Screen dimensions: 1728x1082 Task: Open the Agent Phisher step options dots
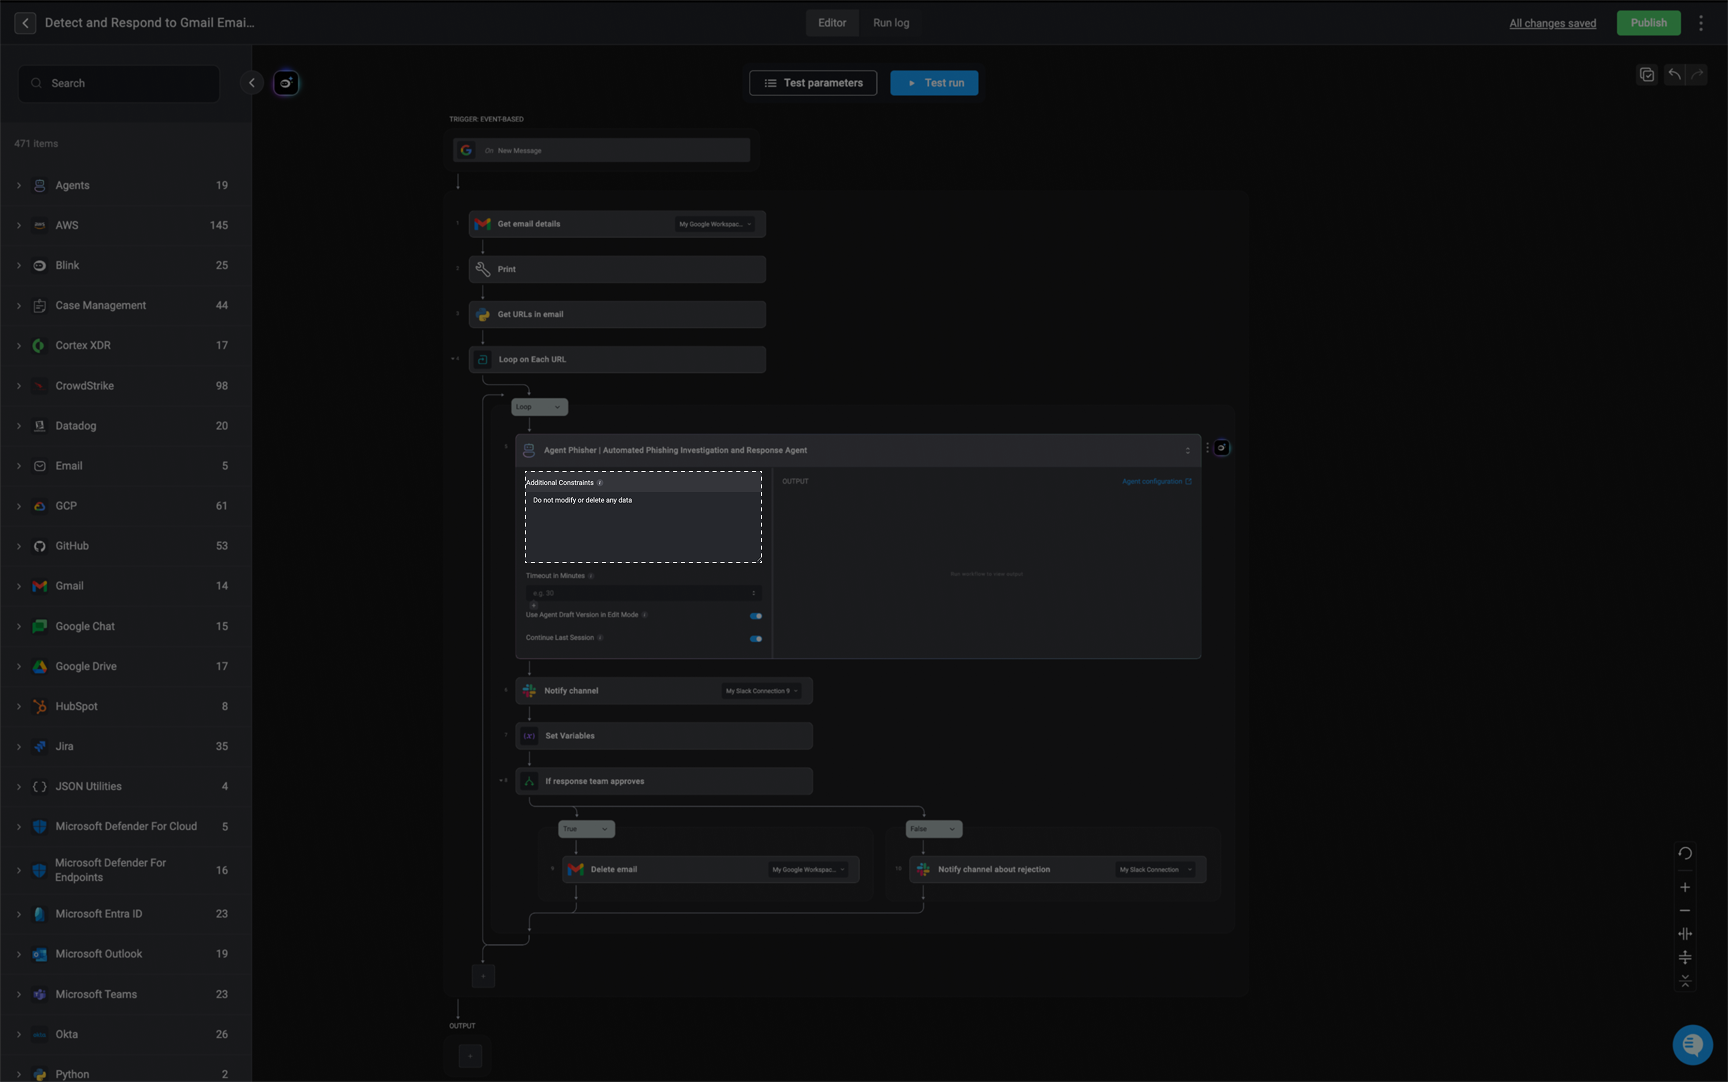[x=1207, y=448]
